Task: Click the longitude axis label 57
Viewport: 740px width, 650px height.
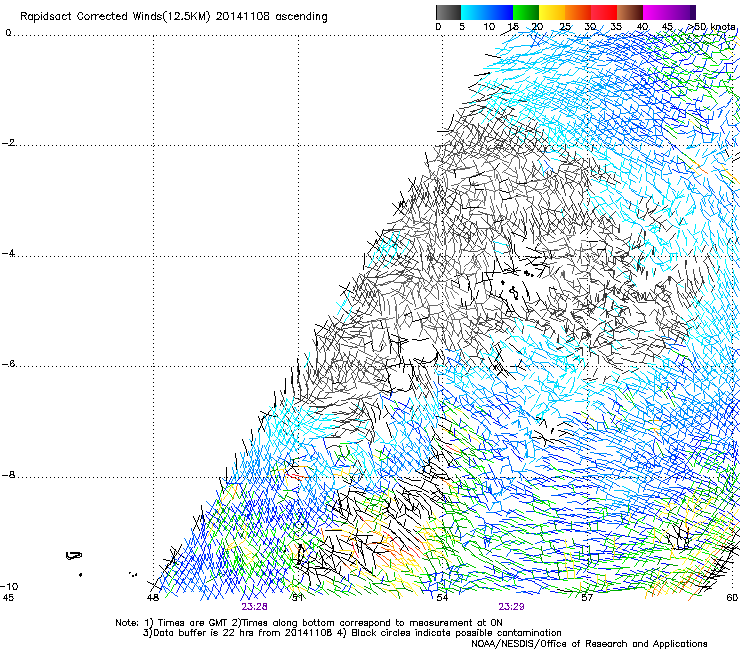Action: pyautogui.click(x=587, y=598)
